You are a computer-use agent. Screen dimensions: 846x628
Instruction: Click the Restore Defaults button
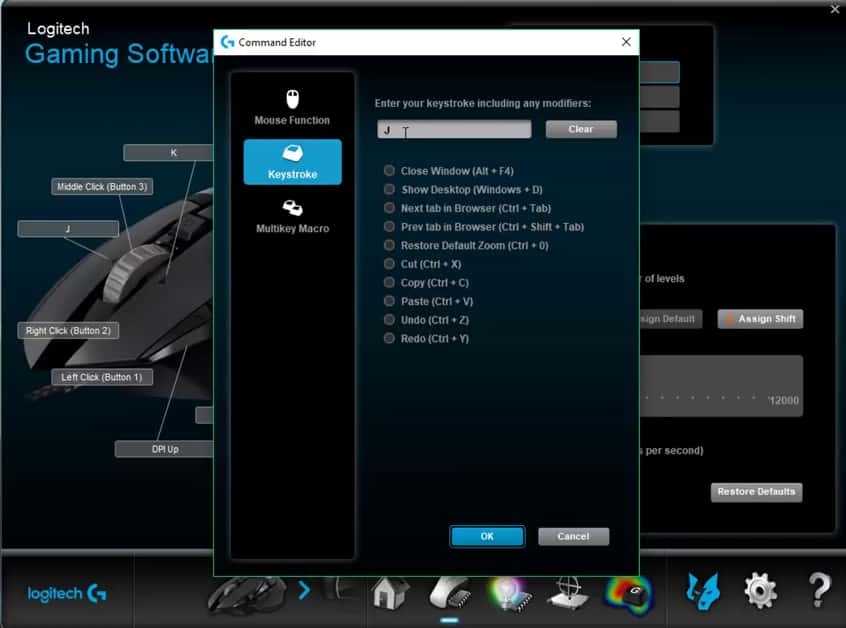[756, 492]
